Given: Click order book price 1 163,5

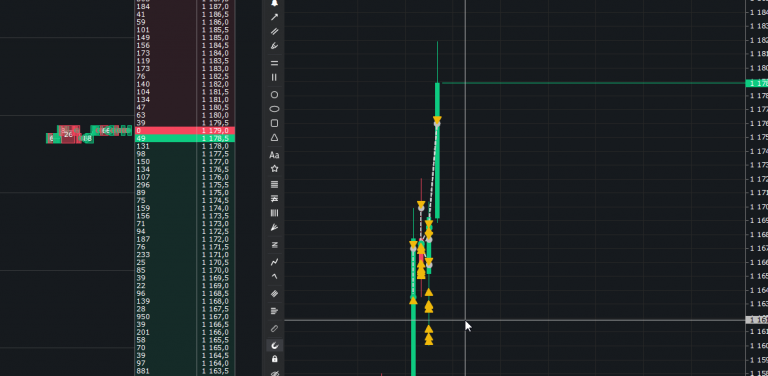Looking at the screenshot, I should pyautogui.click(x=215, y=371).
